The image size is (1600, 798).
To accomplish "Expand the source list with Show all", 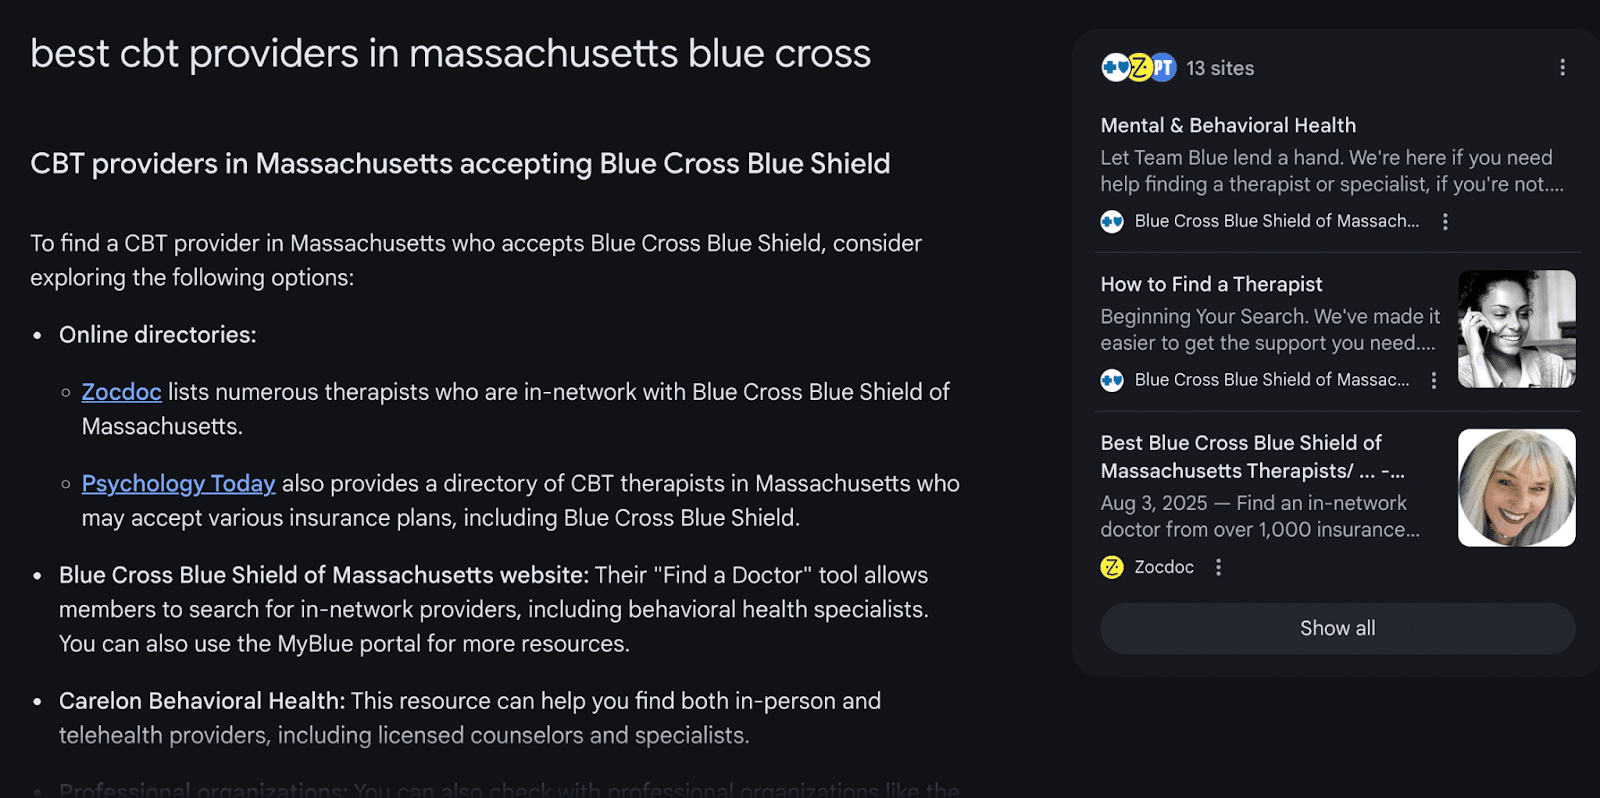I will [1337, 629].
